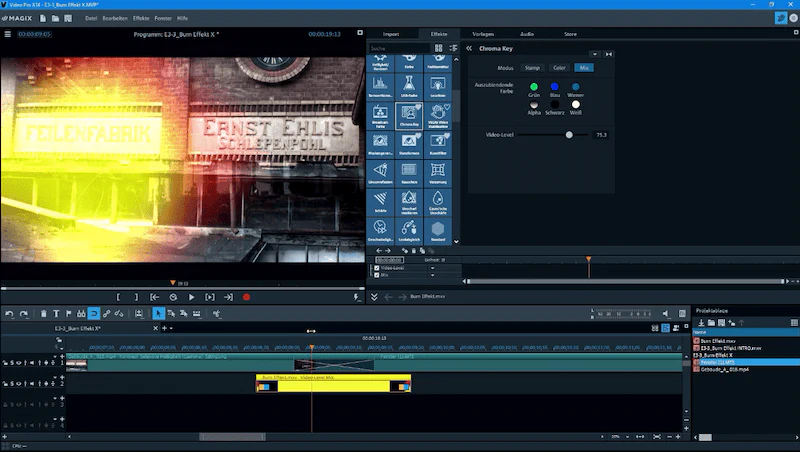The image size is (800, 452).
Task: Click the Undo arrow in timeline toolbar
Action: pos(9,313)
